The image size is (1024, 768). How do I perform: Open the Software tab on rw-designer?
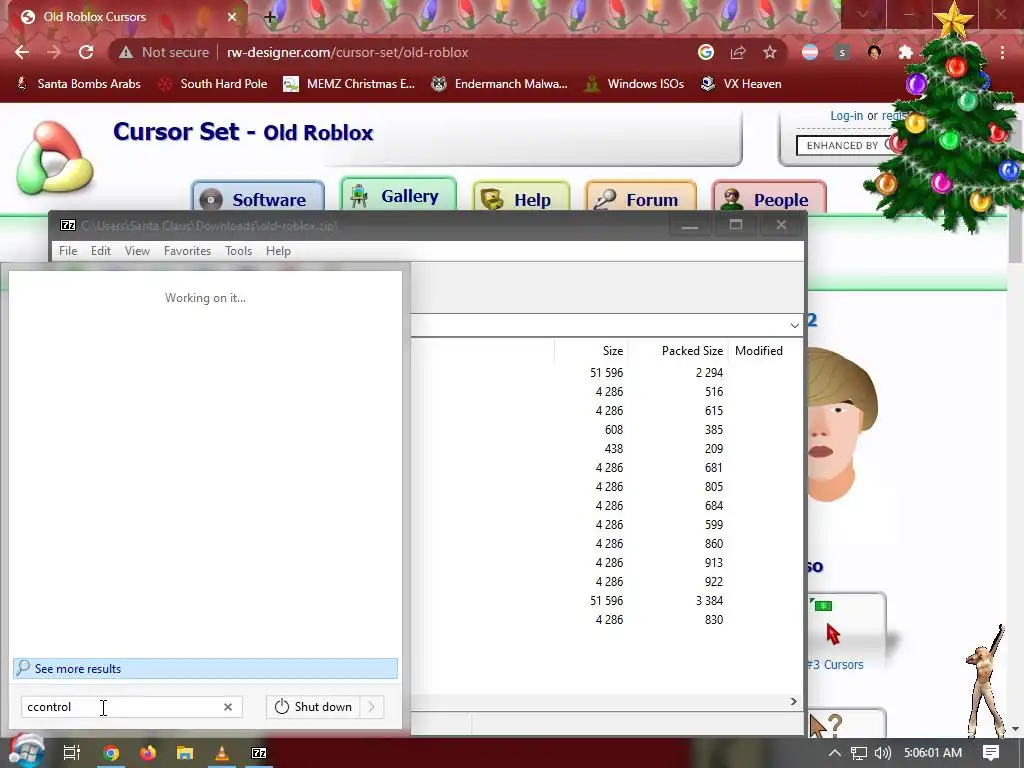(258, 199)
